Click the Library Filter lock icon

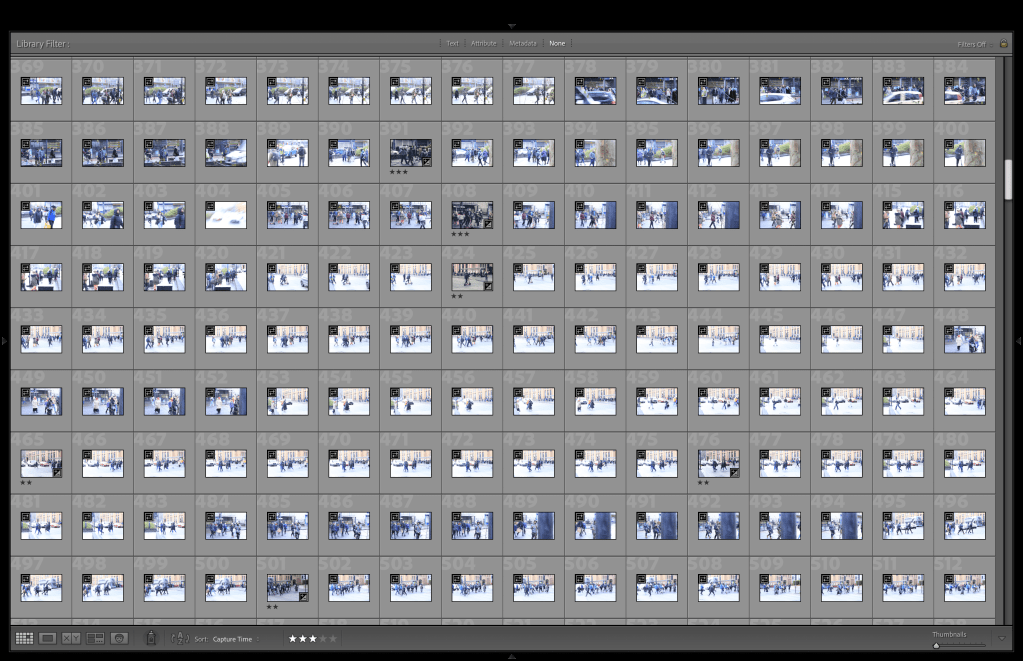[1003, 44]
